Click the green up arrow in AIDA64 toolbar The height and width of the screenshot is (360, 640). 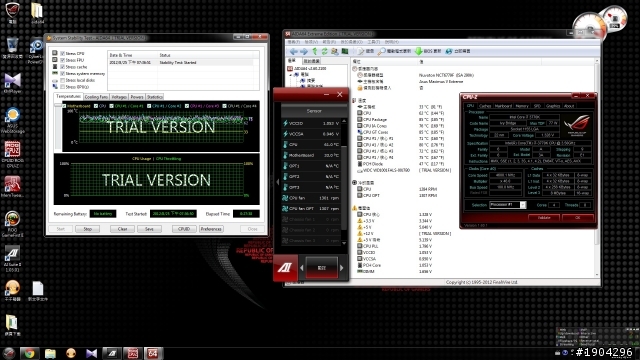pyautogui.click(x=315, y=51)
